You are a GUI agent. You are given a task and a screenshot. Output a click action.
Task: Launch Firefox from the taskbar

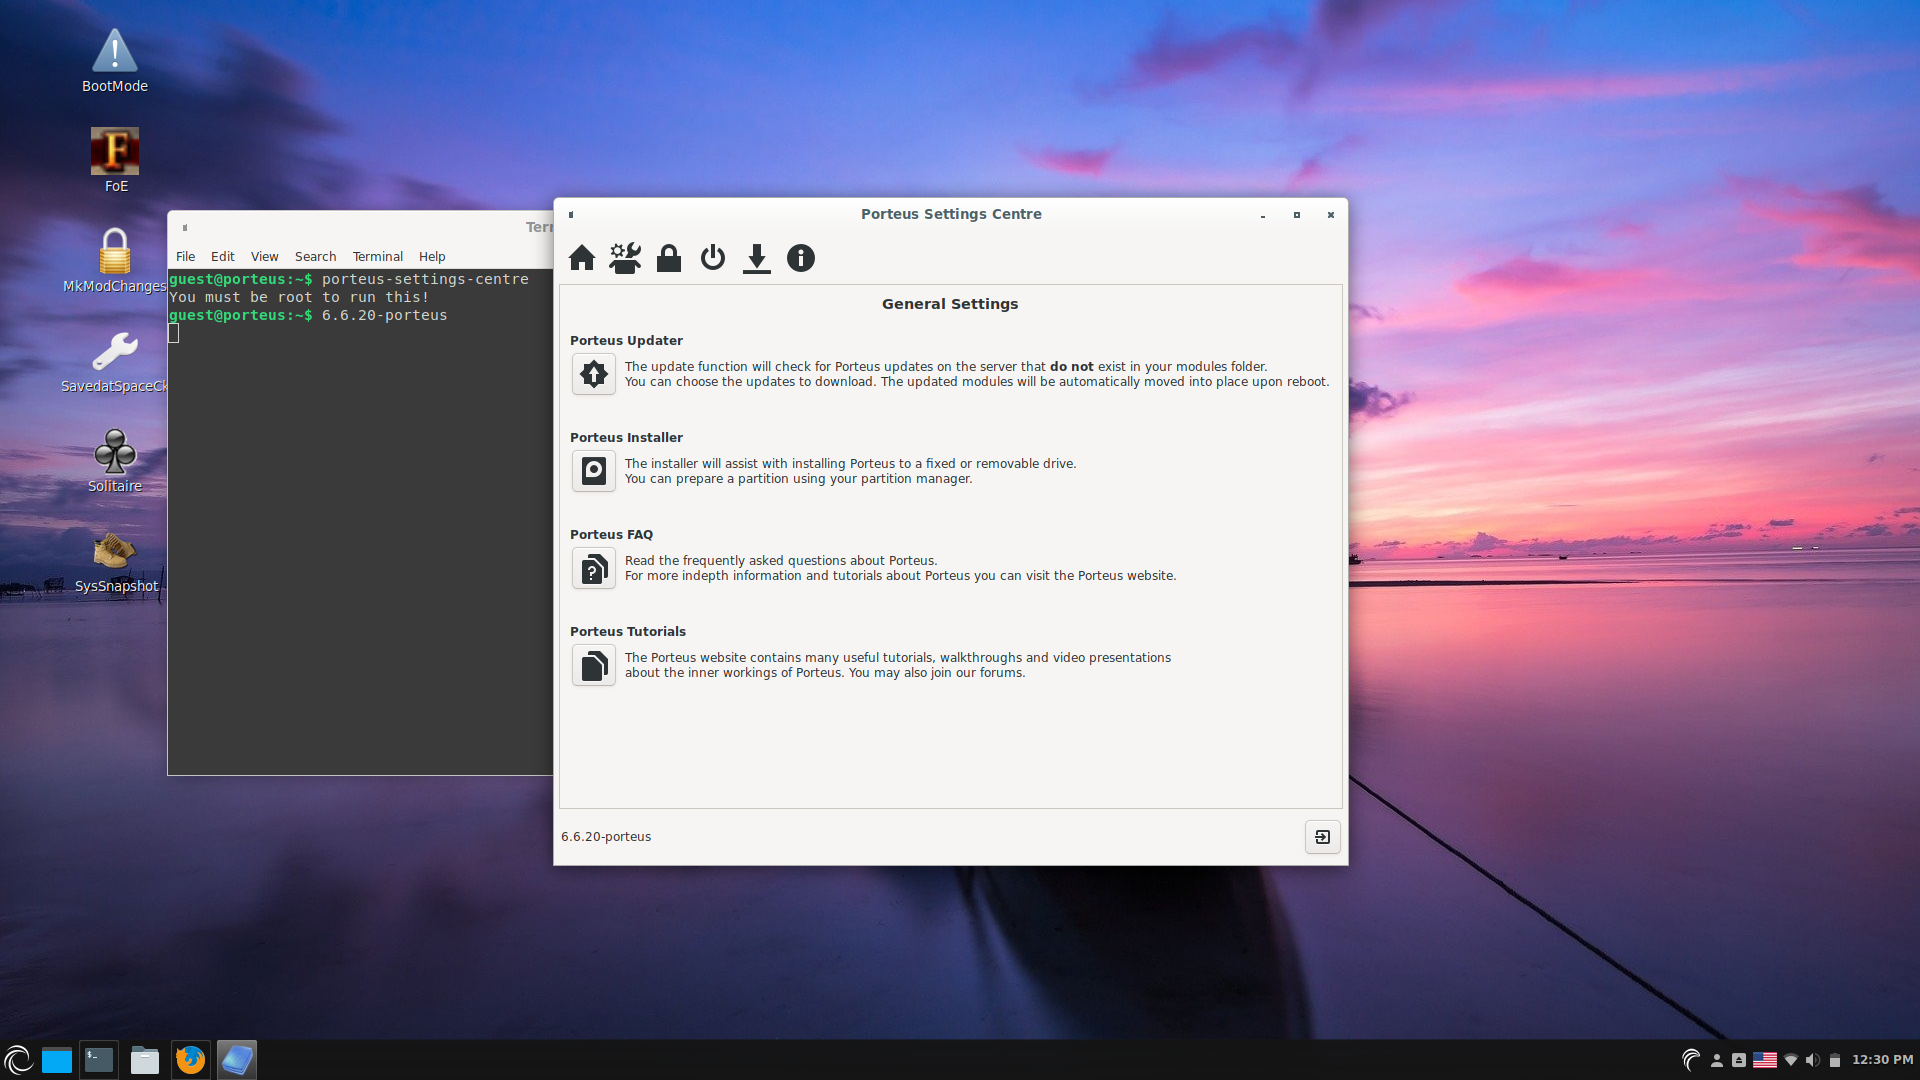point(190,1060)
